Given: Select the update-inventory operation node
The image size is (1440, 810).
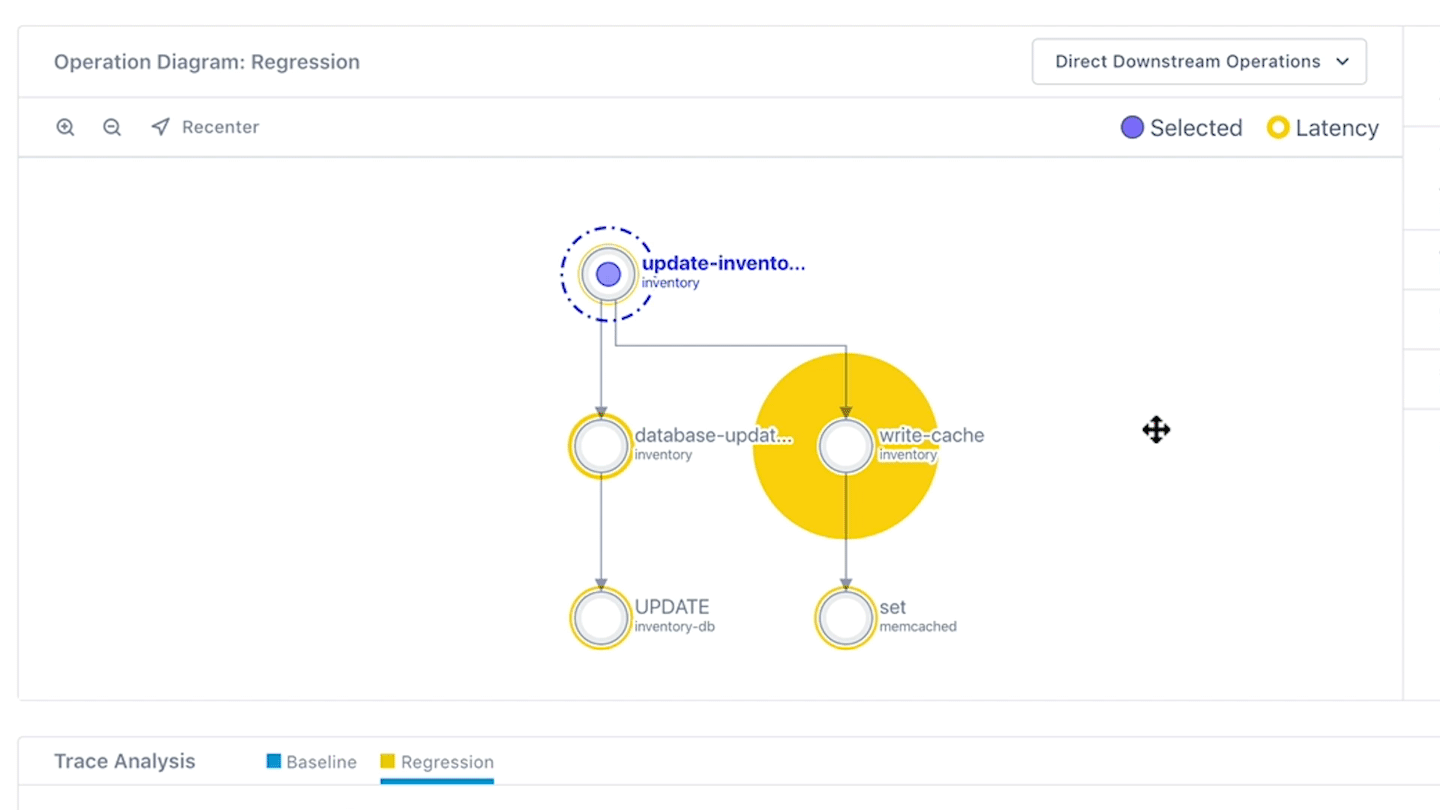Looking at the screenshot, I should pyautogui.click(x=608, y=274).
